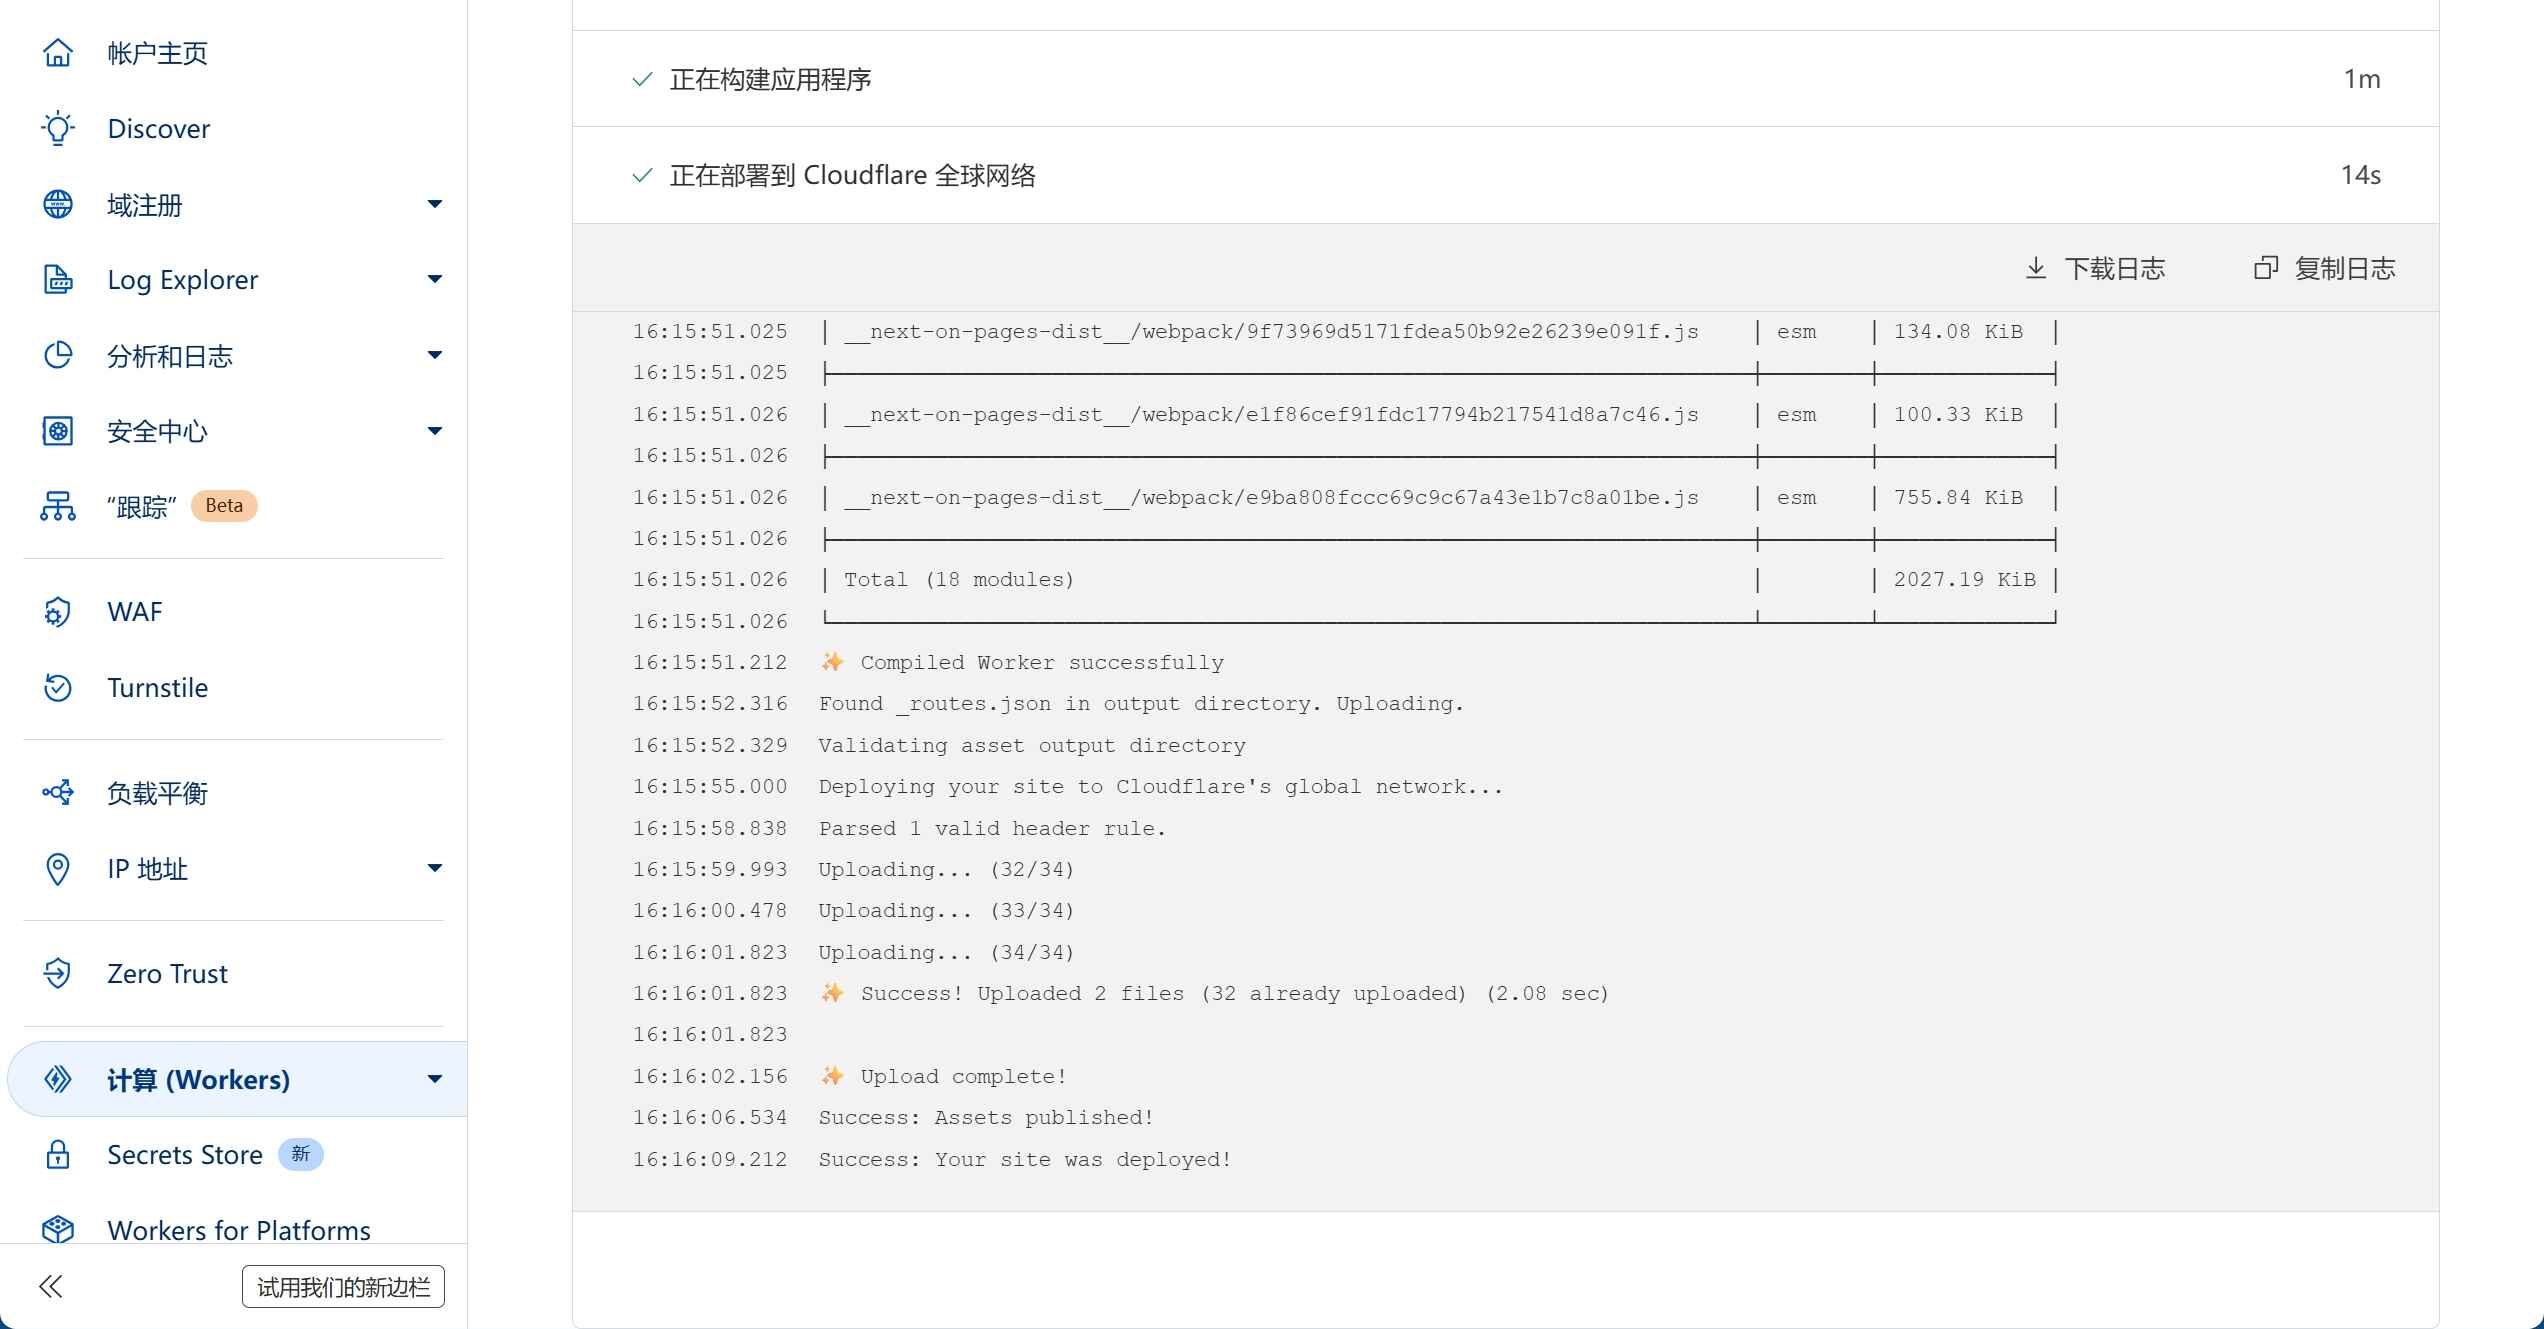
Task: Open the 分析和日志 menu item
Action: point(170,356)
